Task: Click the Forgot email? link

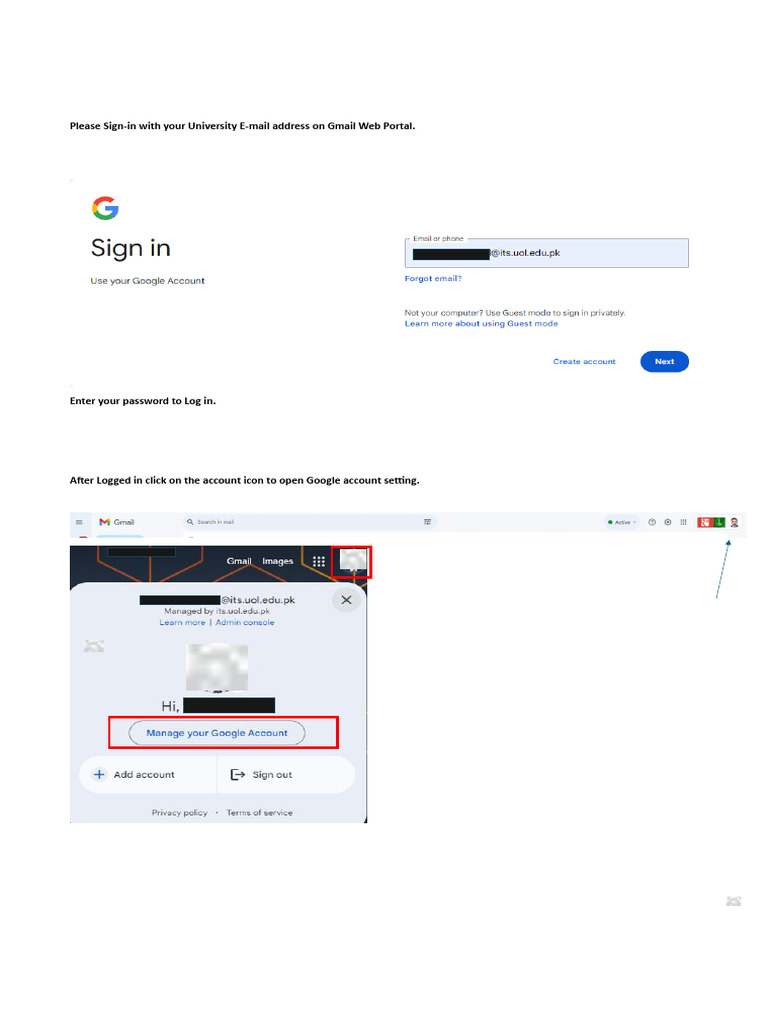Action: pos(433,278)
